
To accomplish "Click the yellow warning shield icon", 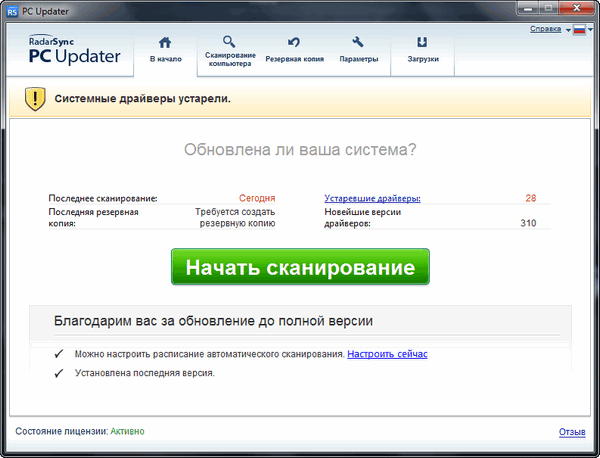I will point(35,99).
